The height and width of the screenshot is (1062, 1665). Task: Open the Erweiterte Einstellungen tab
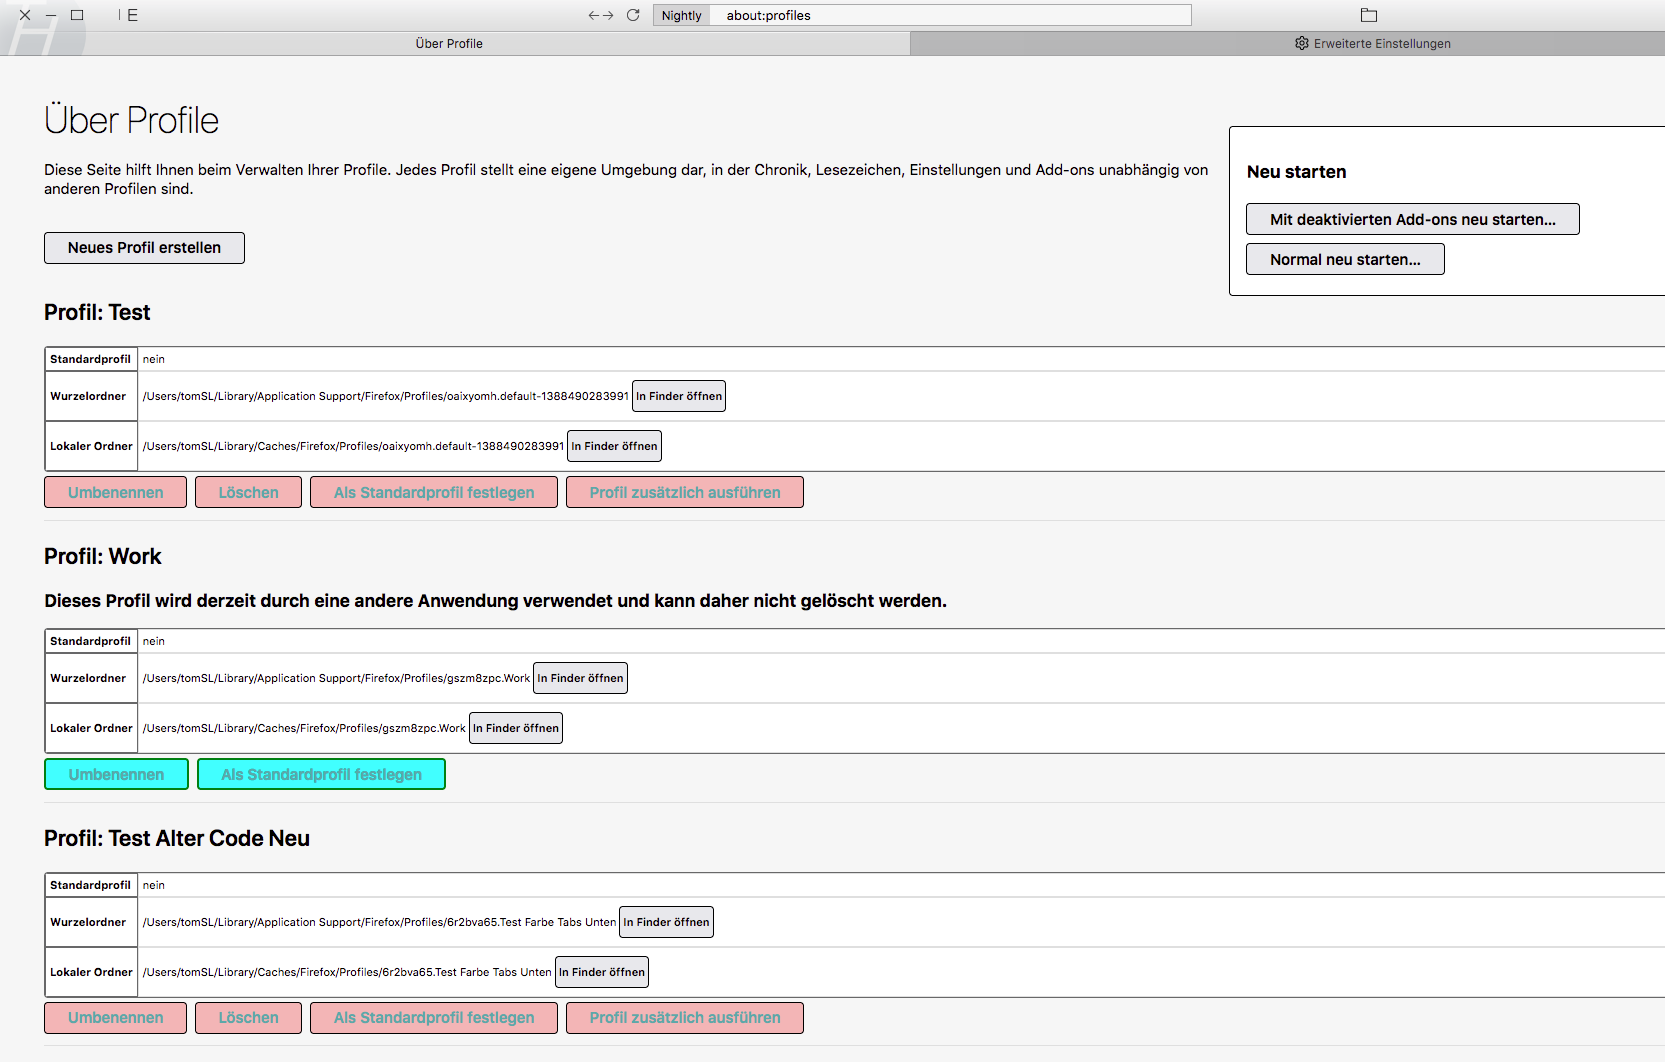pyautogui.click(x=1372, y=43)
